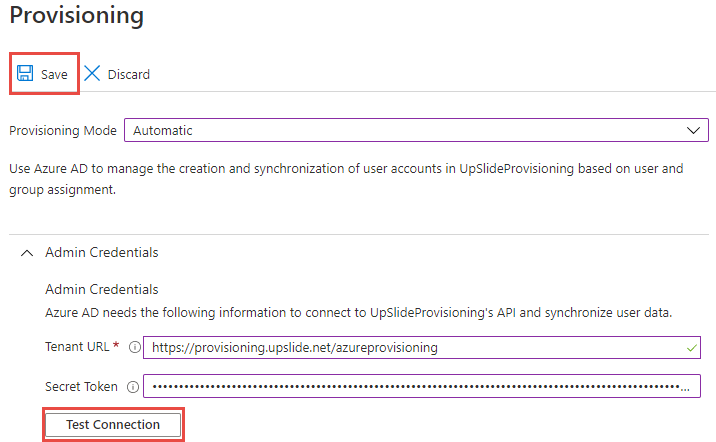This screenshot has width=716, height=442.
Task: Open the Provisioning Mode dropdown arrow
Action: click(693, 131)
